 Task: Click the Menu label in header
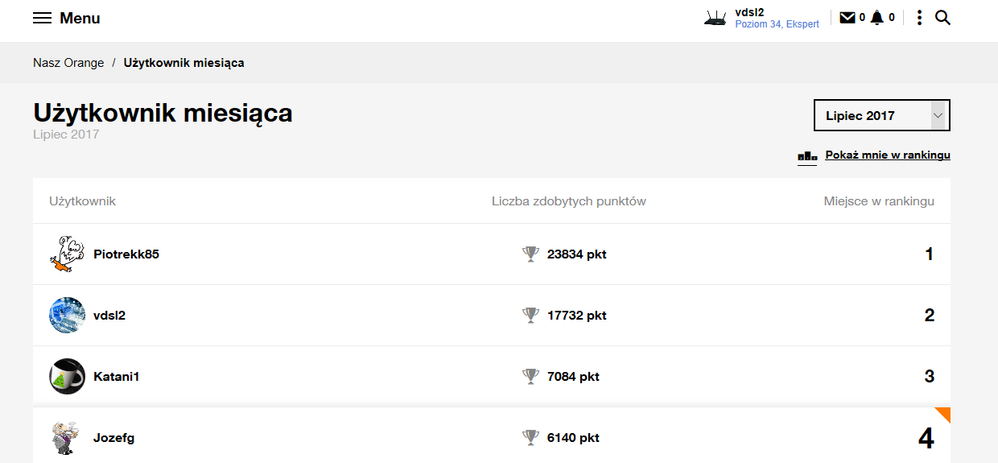tap(80, 18)
